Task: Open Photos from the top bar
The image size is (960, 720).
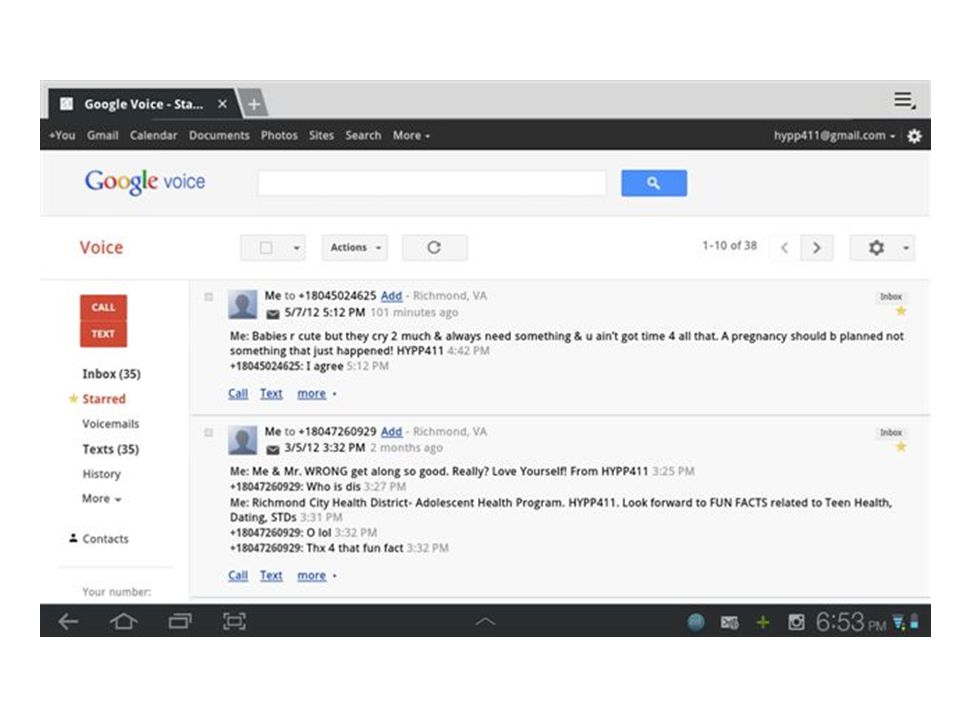Action: (279, 135)
